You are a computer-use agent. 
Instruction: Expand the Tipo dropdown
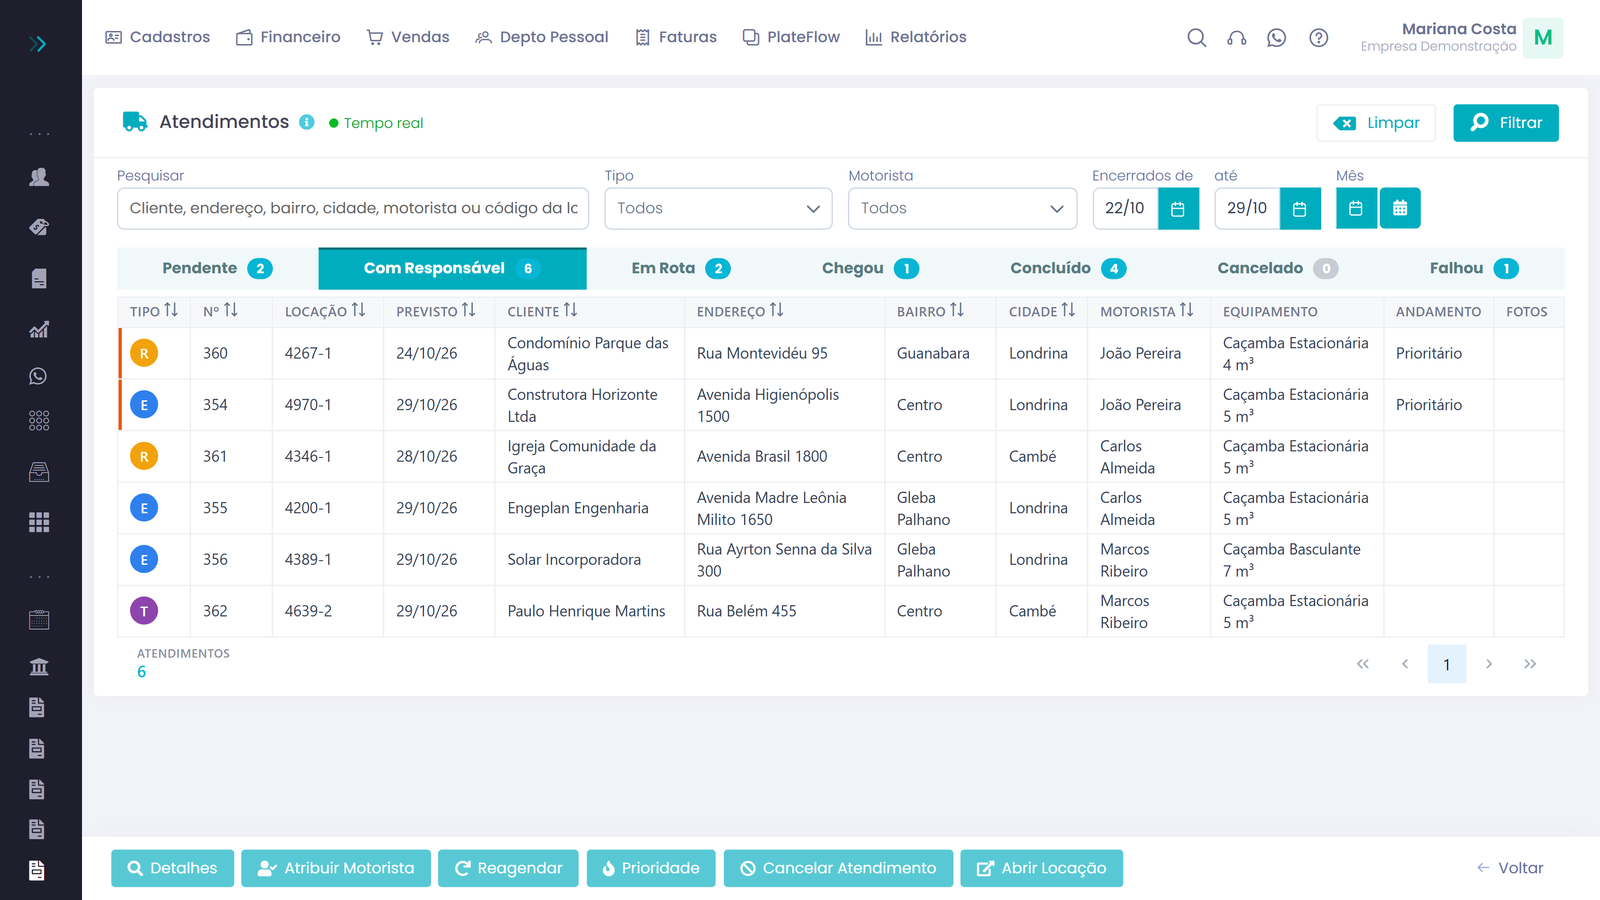(x=718, y=208)
